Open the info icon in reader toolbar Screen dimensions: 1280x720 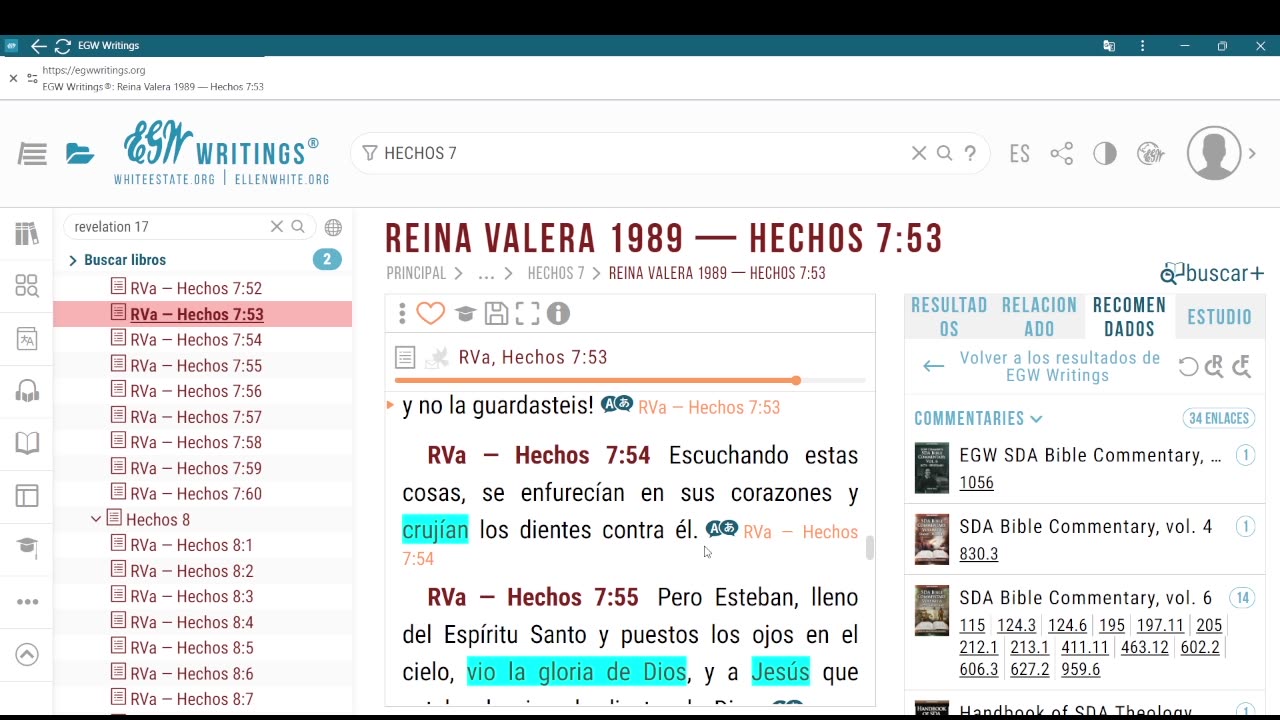click(x=558, y=314)
